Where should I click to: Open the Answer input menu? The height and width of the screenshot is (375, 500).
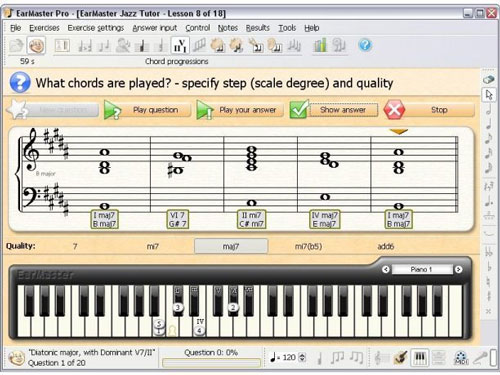[155, 28]
